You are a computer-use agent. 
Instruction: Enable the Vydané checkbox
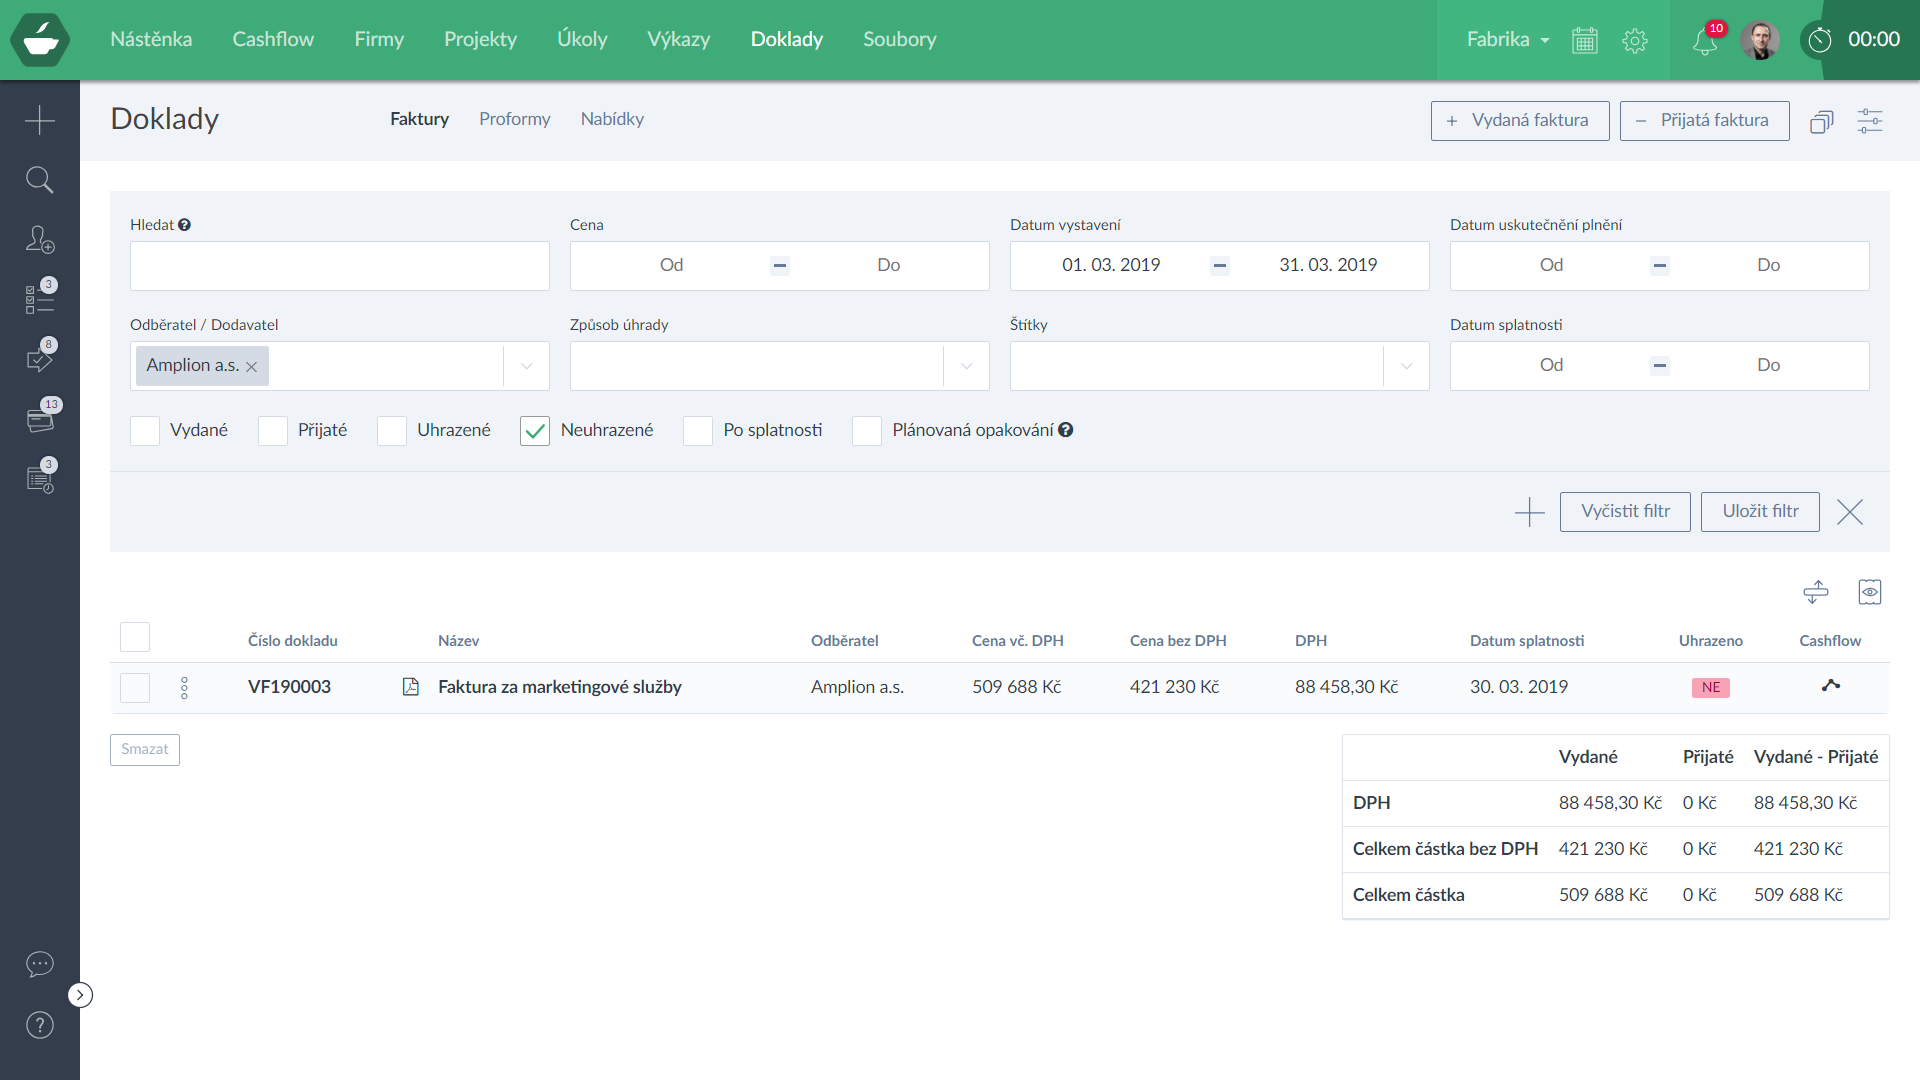(x=145, y=431)
